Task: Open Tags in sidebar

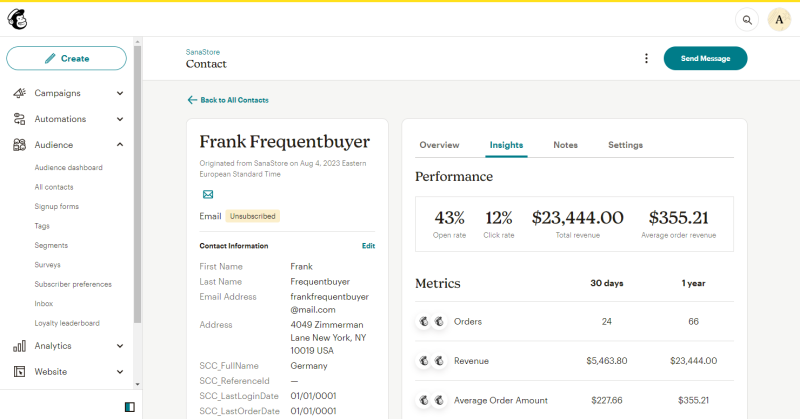Action: pyautogui.click(x=42, y=226)
